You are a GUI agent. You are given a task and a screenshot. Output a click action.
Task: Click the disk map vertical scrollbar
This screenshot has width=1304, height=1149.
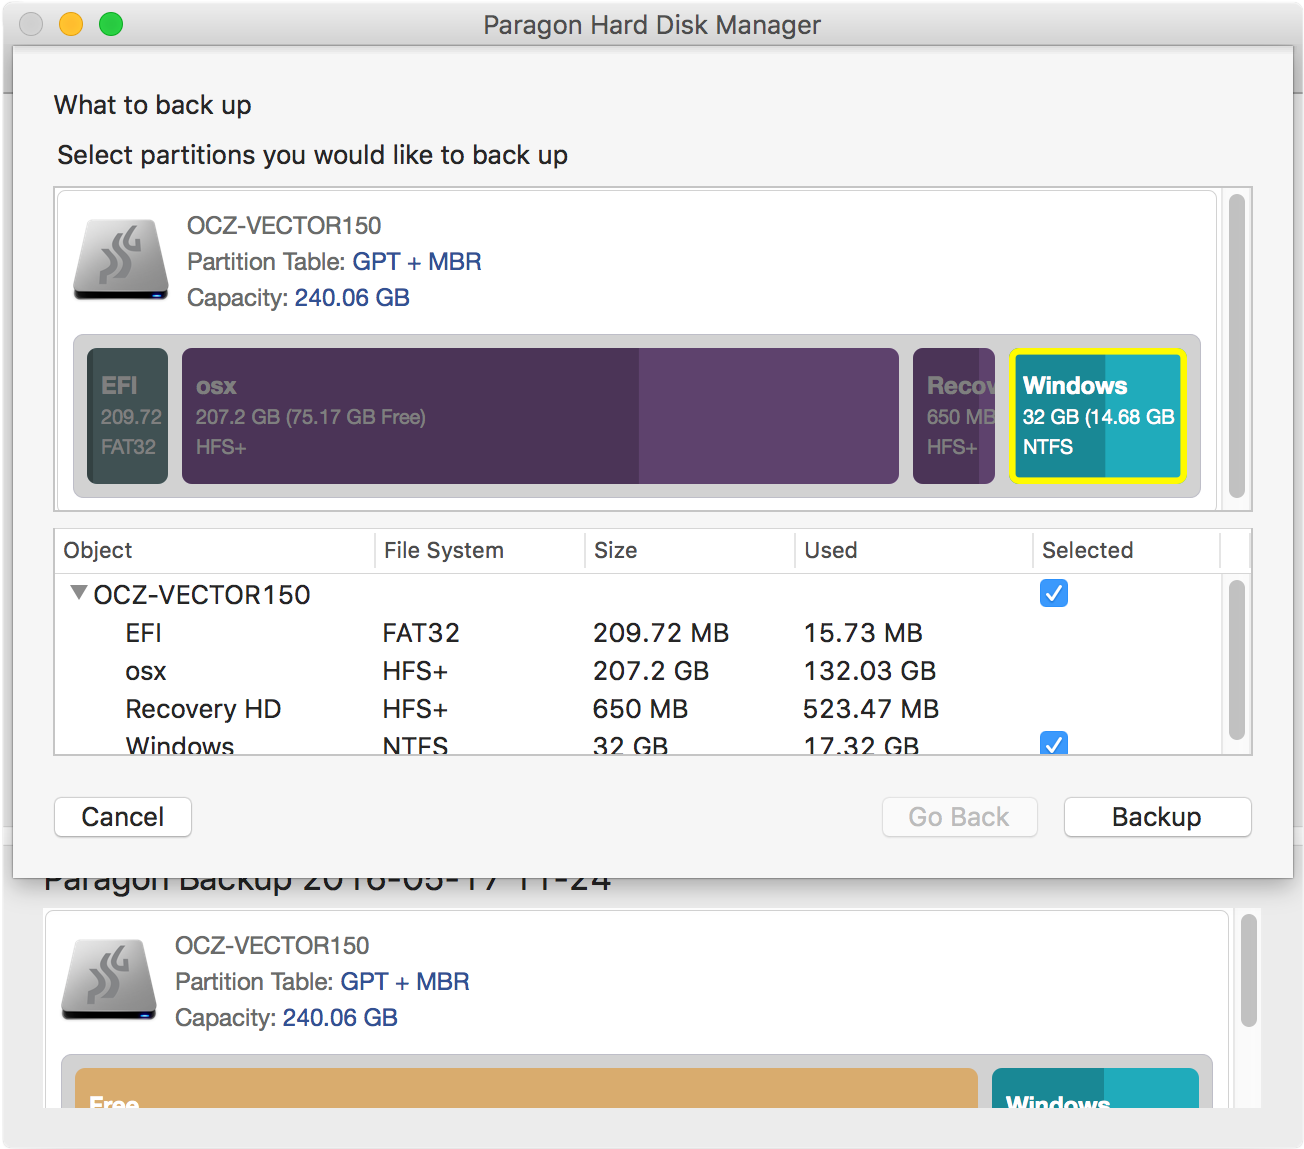tap(1237, 346)
